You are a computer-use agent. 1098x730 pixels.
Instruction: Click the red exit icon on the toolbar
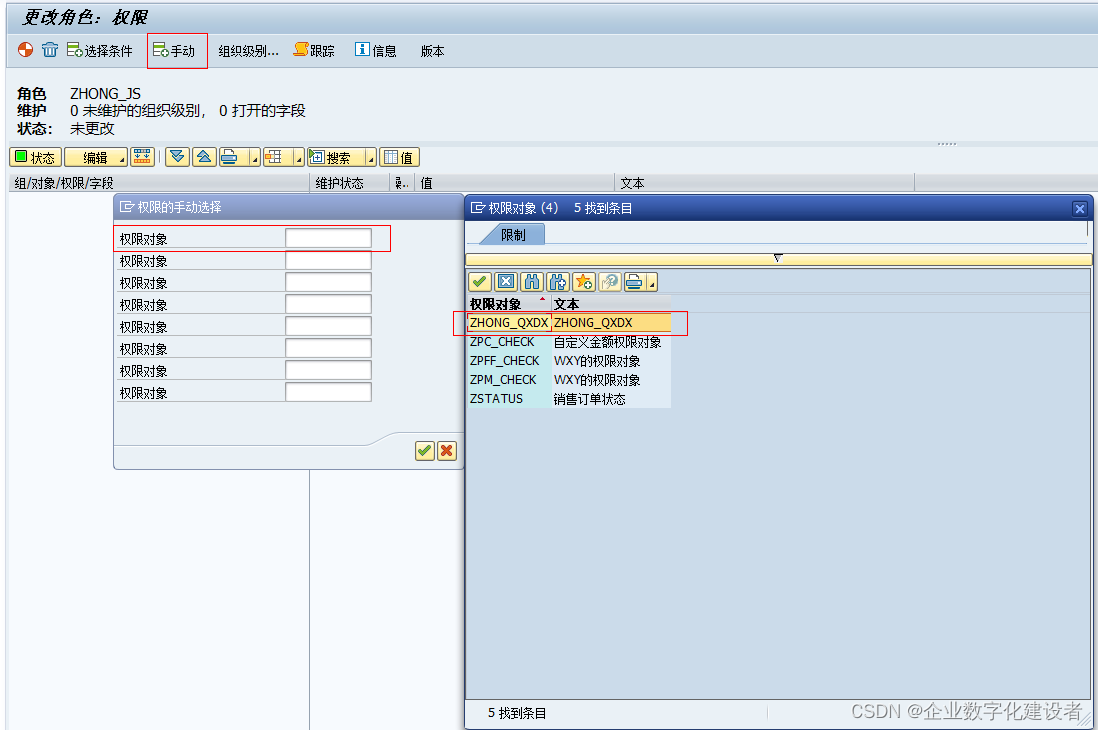[24, 50]
